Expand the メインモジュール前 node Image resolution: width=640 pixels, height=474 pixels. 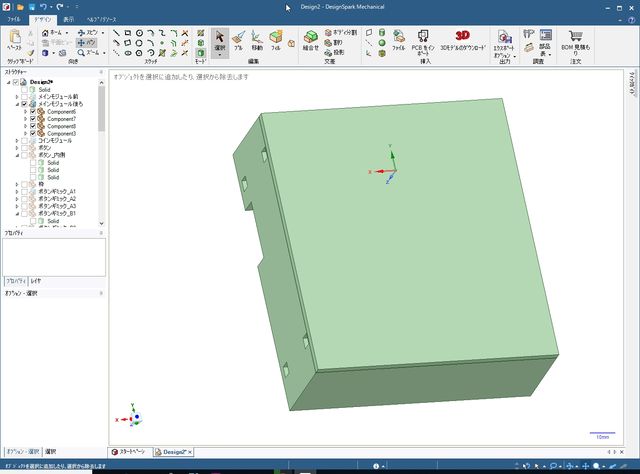pos(17,97)
